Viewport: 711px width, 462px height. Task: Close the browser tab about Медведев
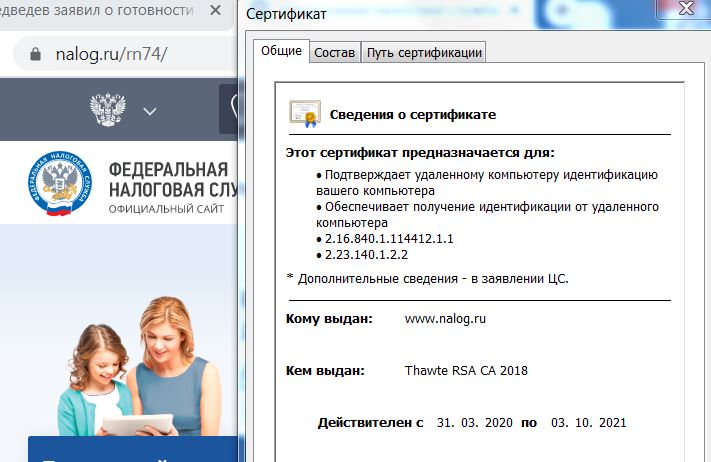click(x=215, y=10)
